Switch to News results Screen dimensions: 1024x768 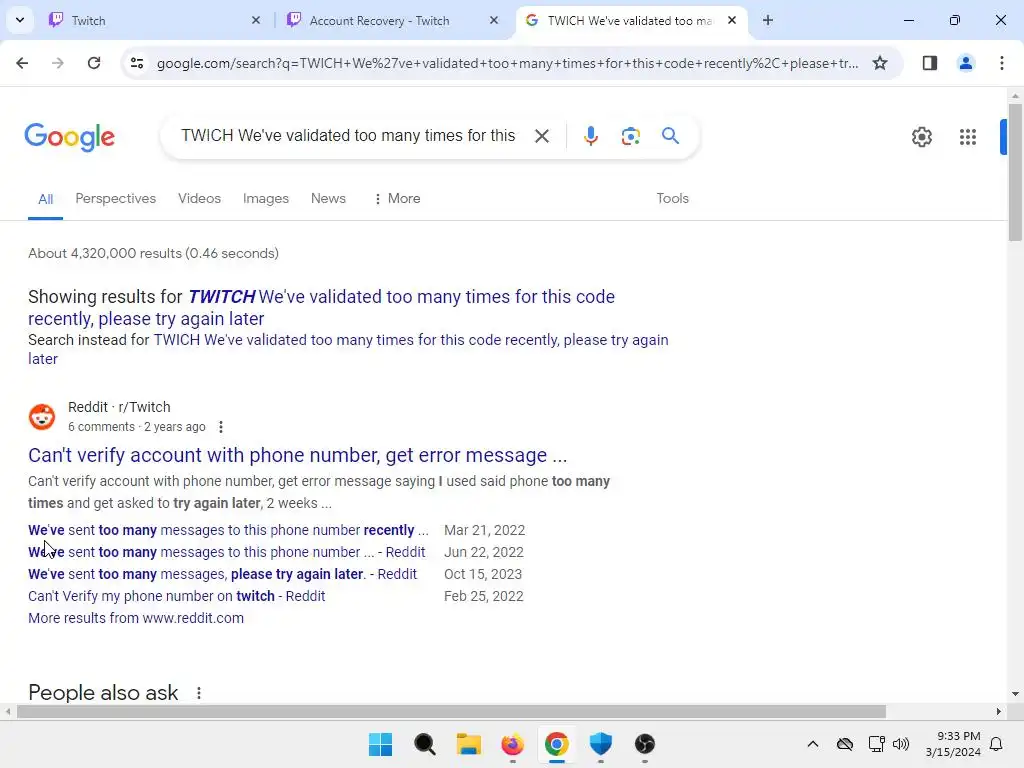click(328, 199)
